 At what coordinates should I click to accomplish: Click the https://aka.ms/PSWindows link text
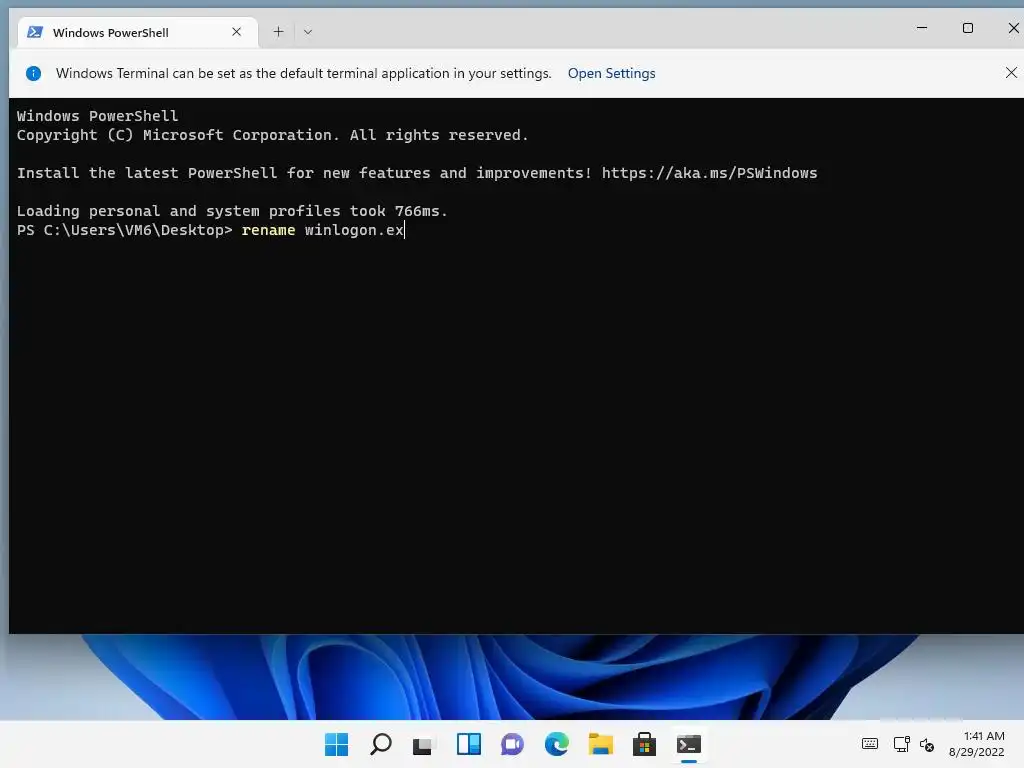(709, 173)
